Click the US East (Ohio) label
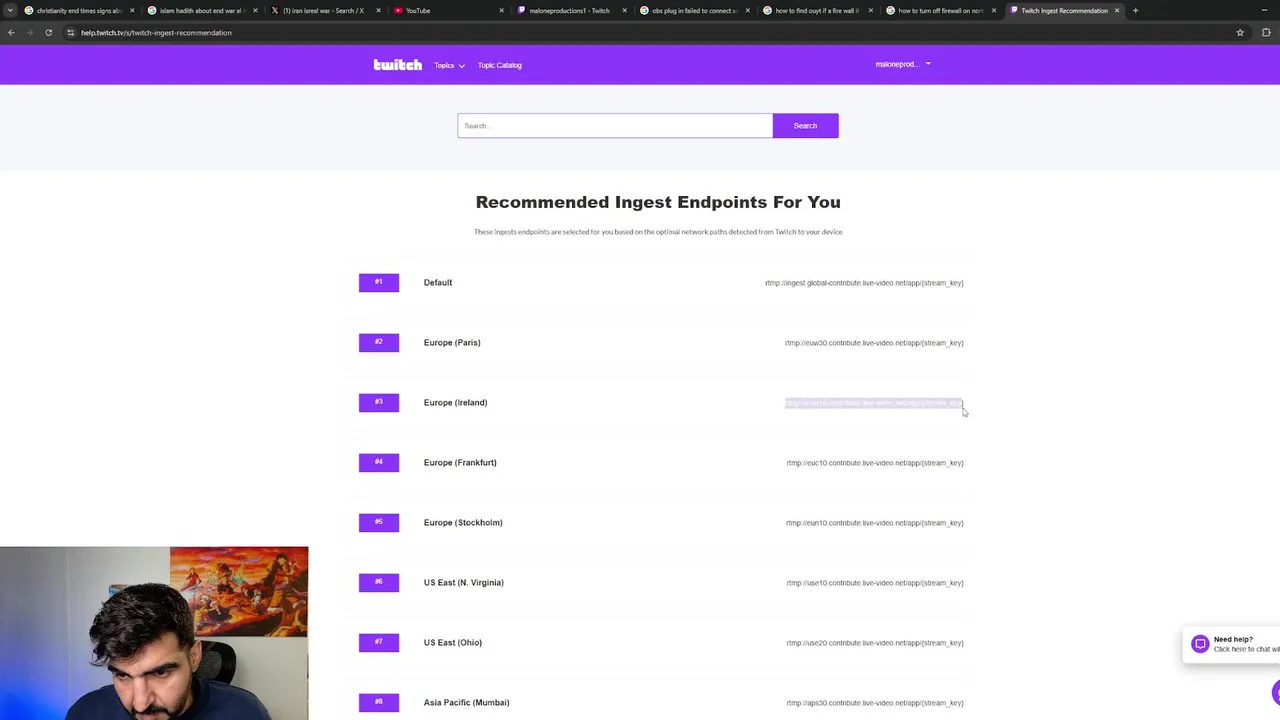This screenshot has height=720, width=1280. (453, 642)
